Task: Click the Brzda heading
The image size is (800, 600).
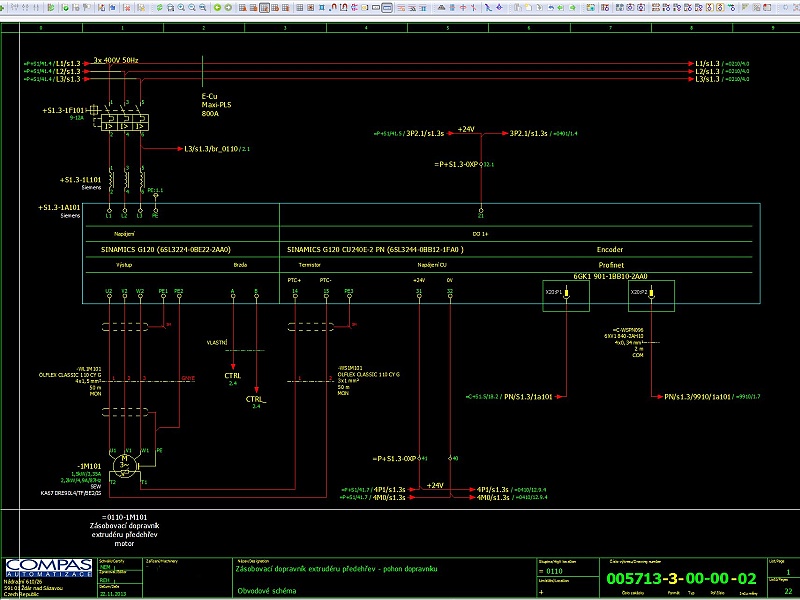Action: 240,265
